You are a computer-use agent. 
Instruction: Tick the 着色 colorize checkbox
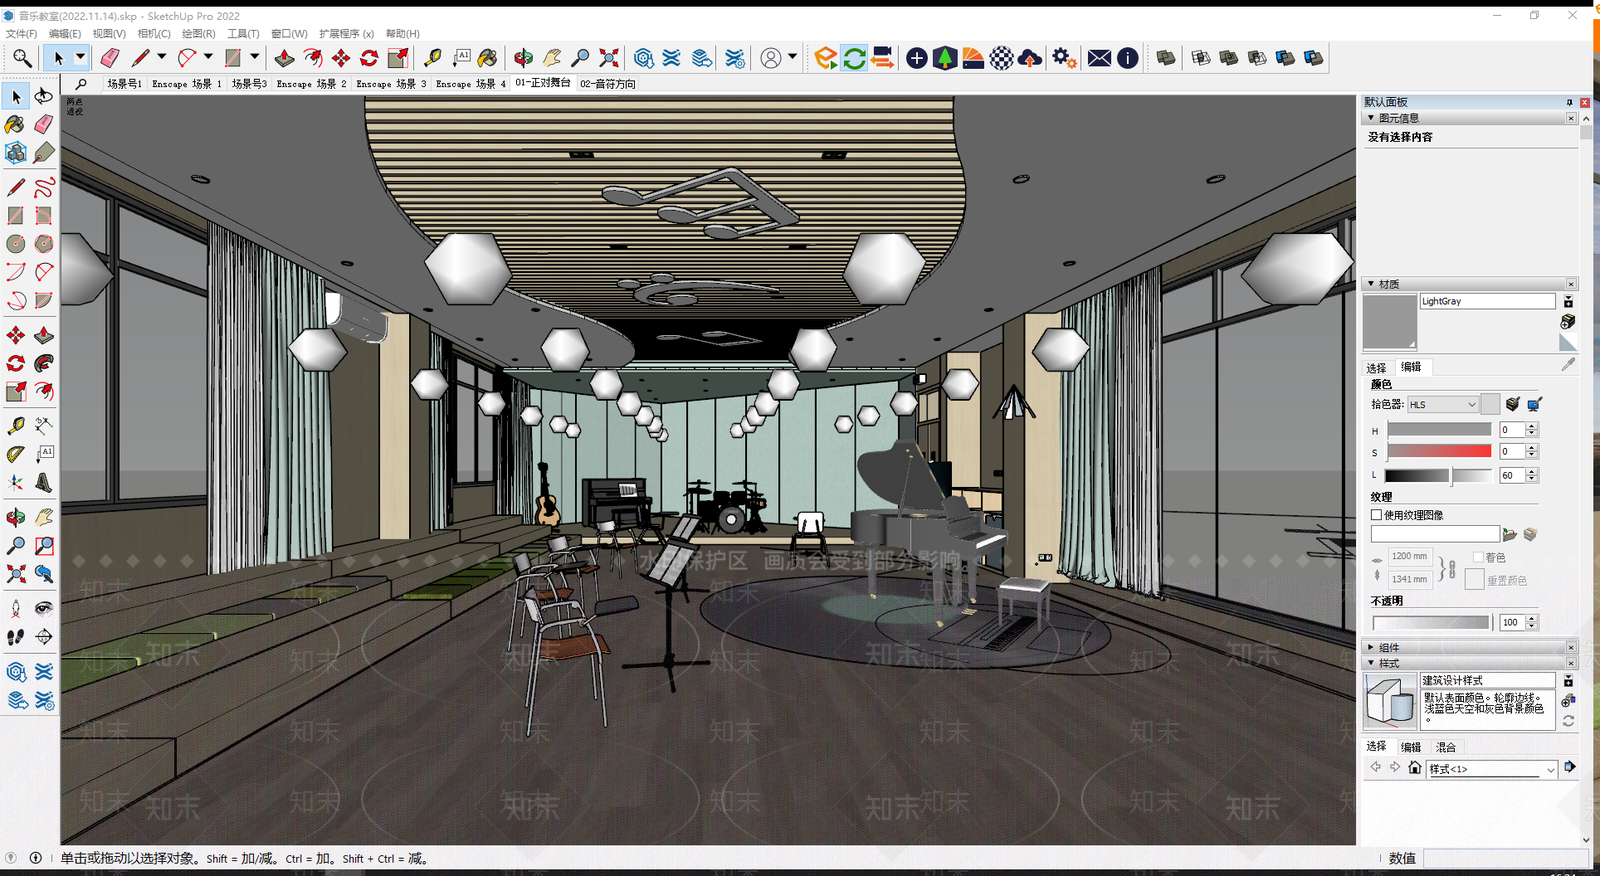[1478, 557]
